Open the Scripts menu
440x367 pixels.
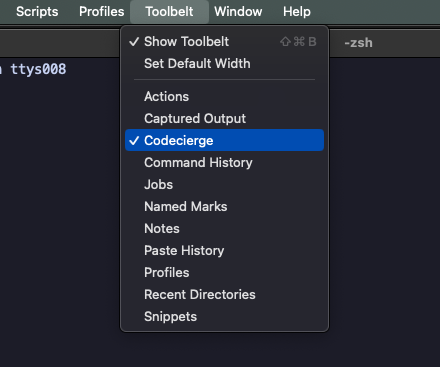(37, 12)
